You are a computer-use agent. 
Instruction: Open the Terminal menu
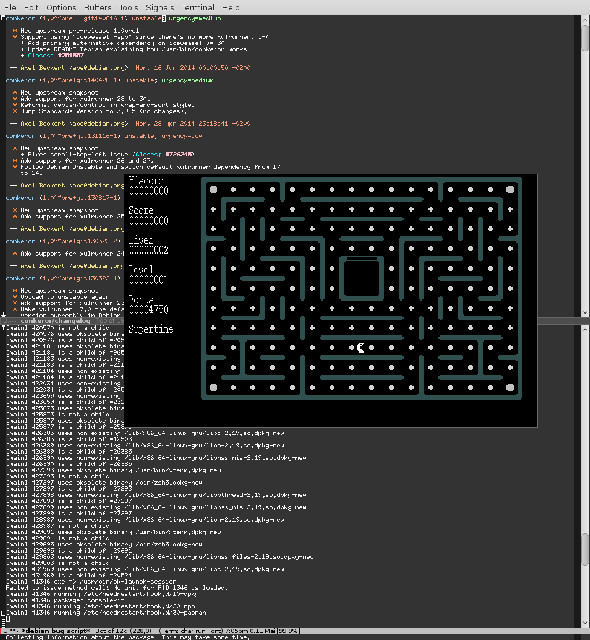coord(199,7)
